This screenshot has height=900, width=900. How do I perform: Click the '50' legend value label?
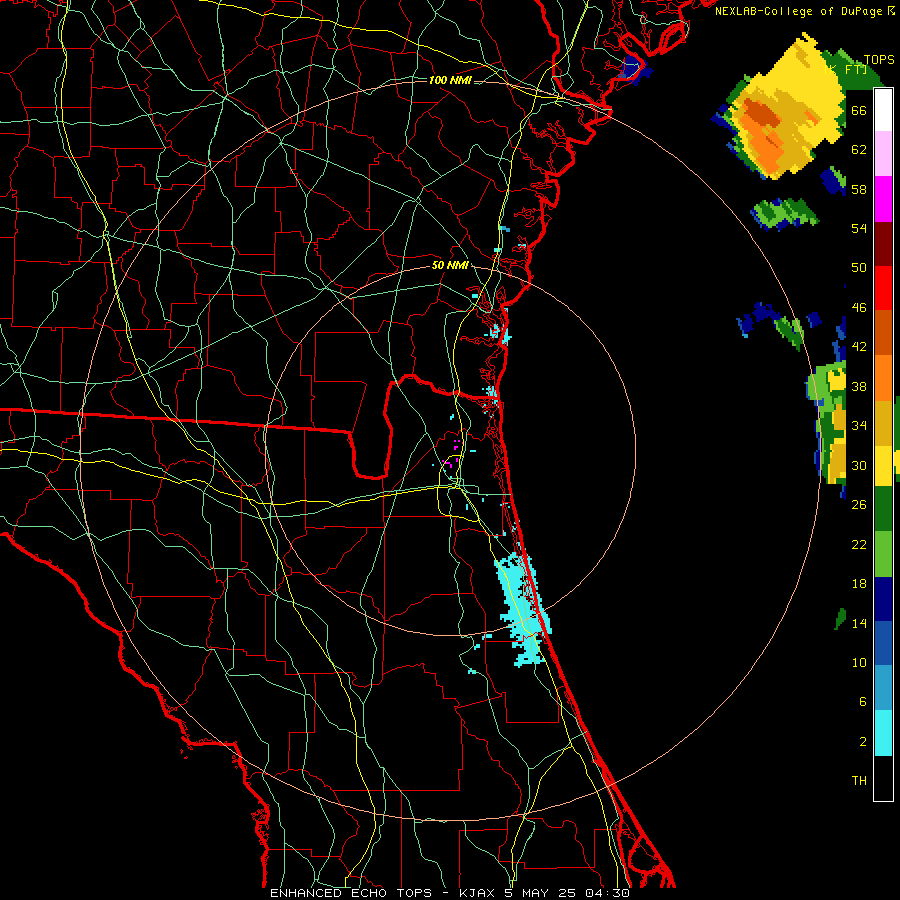[859, 267]
